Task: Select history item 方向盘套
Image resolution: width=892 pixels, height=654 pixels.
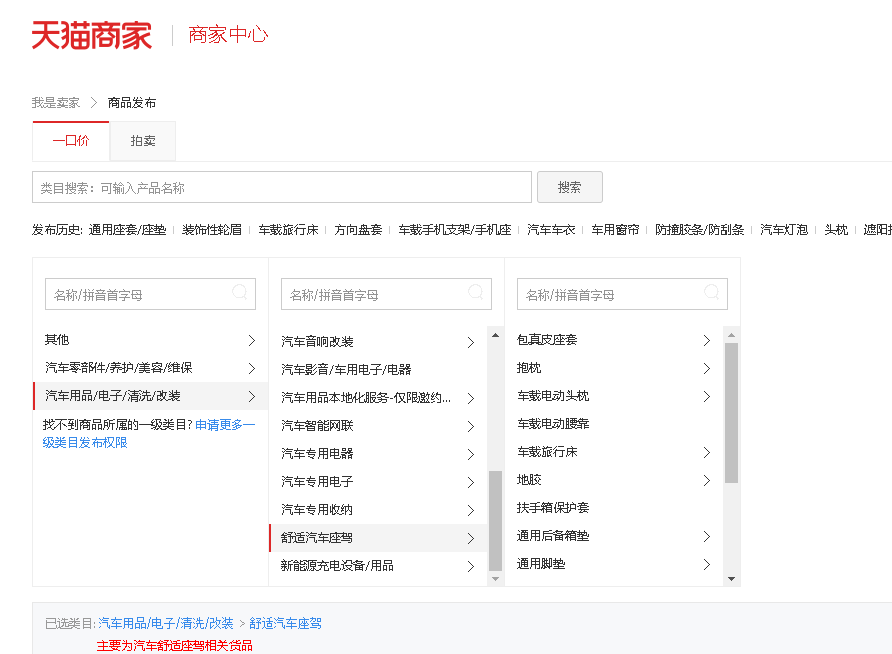Action: (358, 230)
